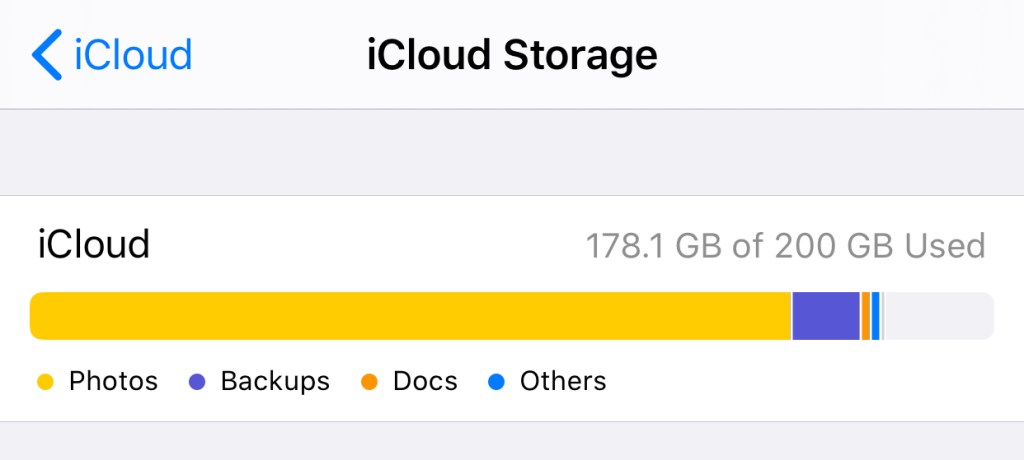The height and width of the screenshot is (460, 1024).
Task: Tap the blue Others segment in storage bar
Action: (x=876, y=316)
